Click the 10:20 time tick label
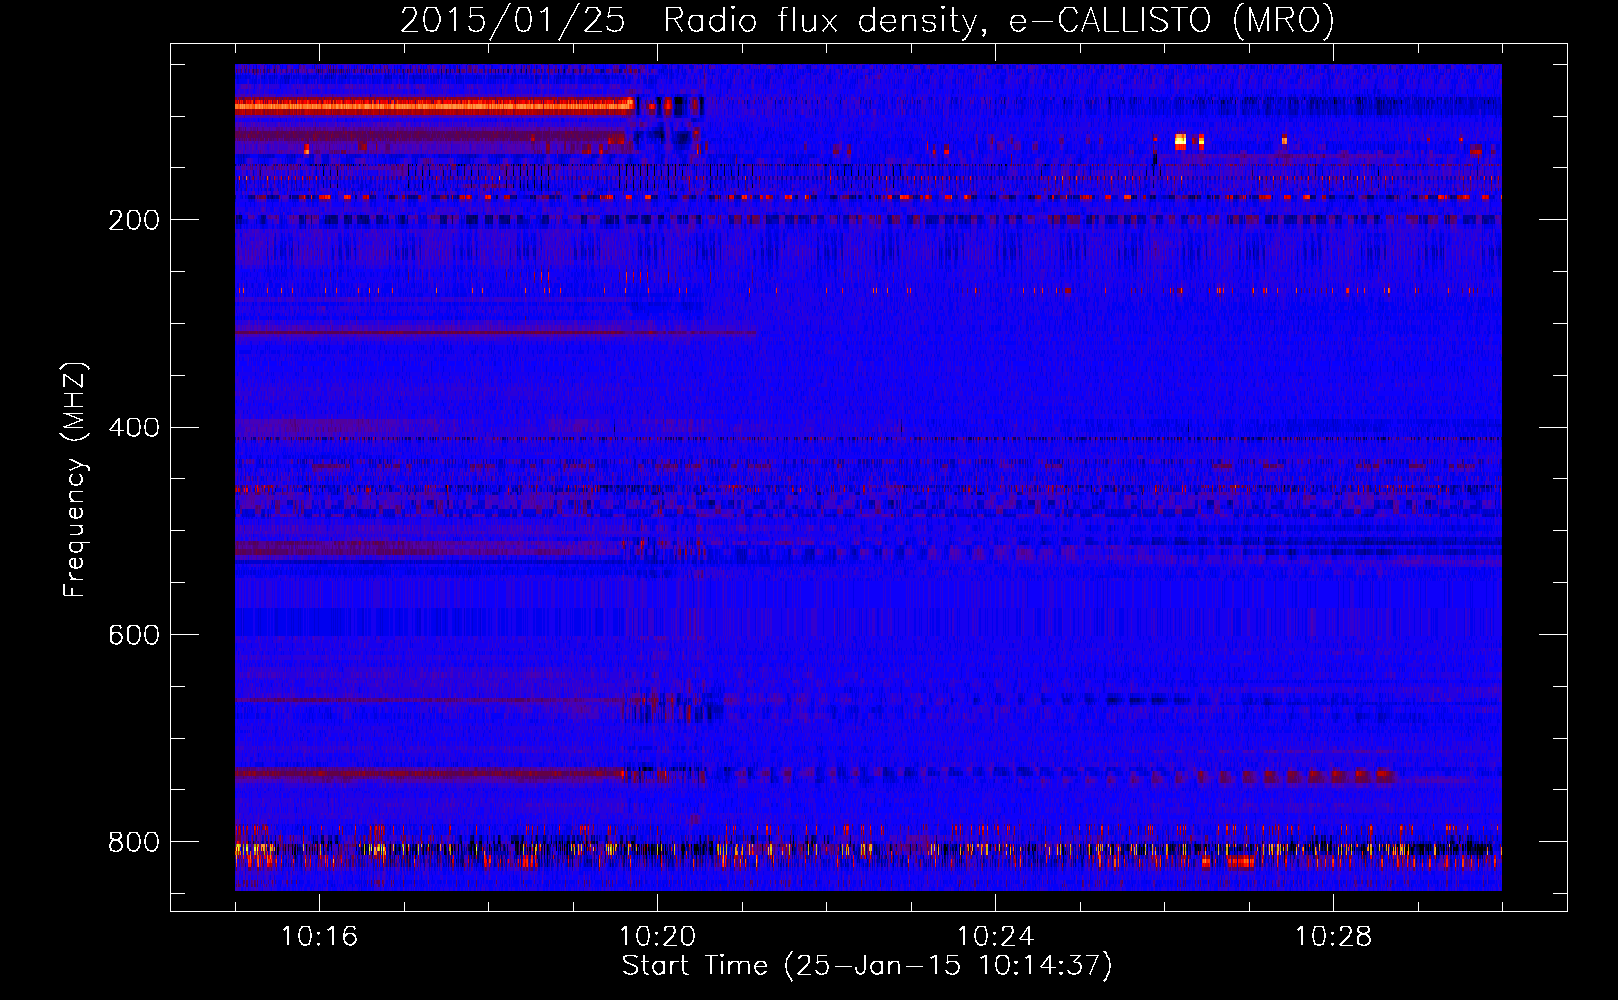This screenshot has width=1618, height=1000. point(657,937)
